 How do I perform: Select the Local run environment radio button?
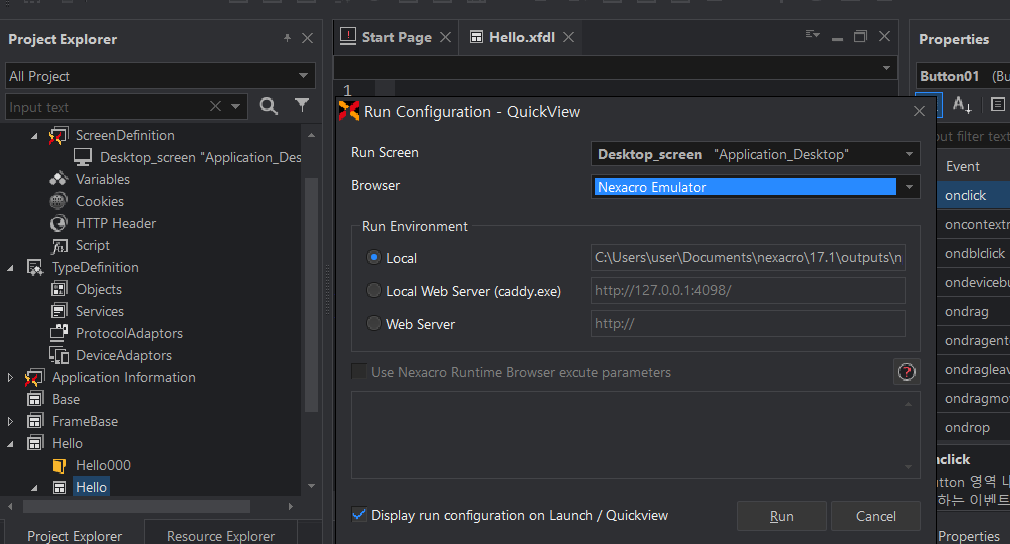point(374,257)
